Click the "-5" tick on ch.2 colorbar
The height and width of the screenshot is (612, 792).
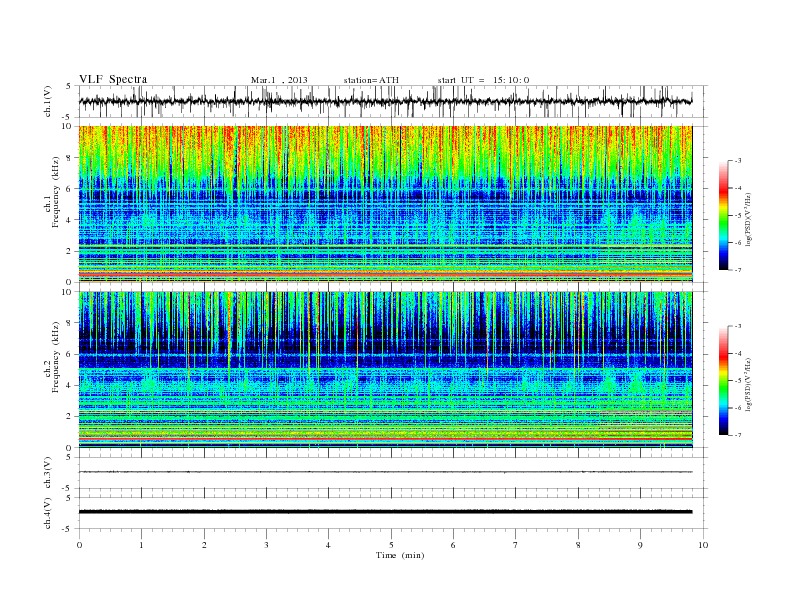coord(738,381)
